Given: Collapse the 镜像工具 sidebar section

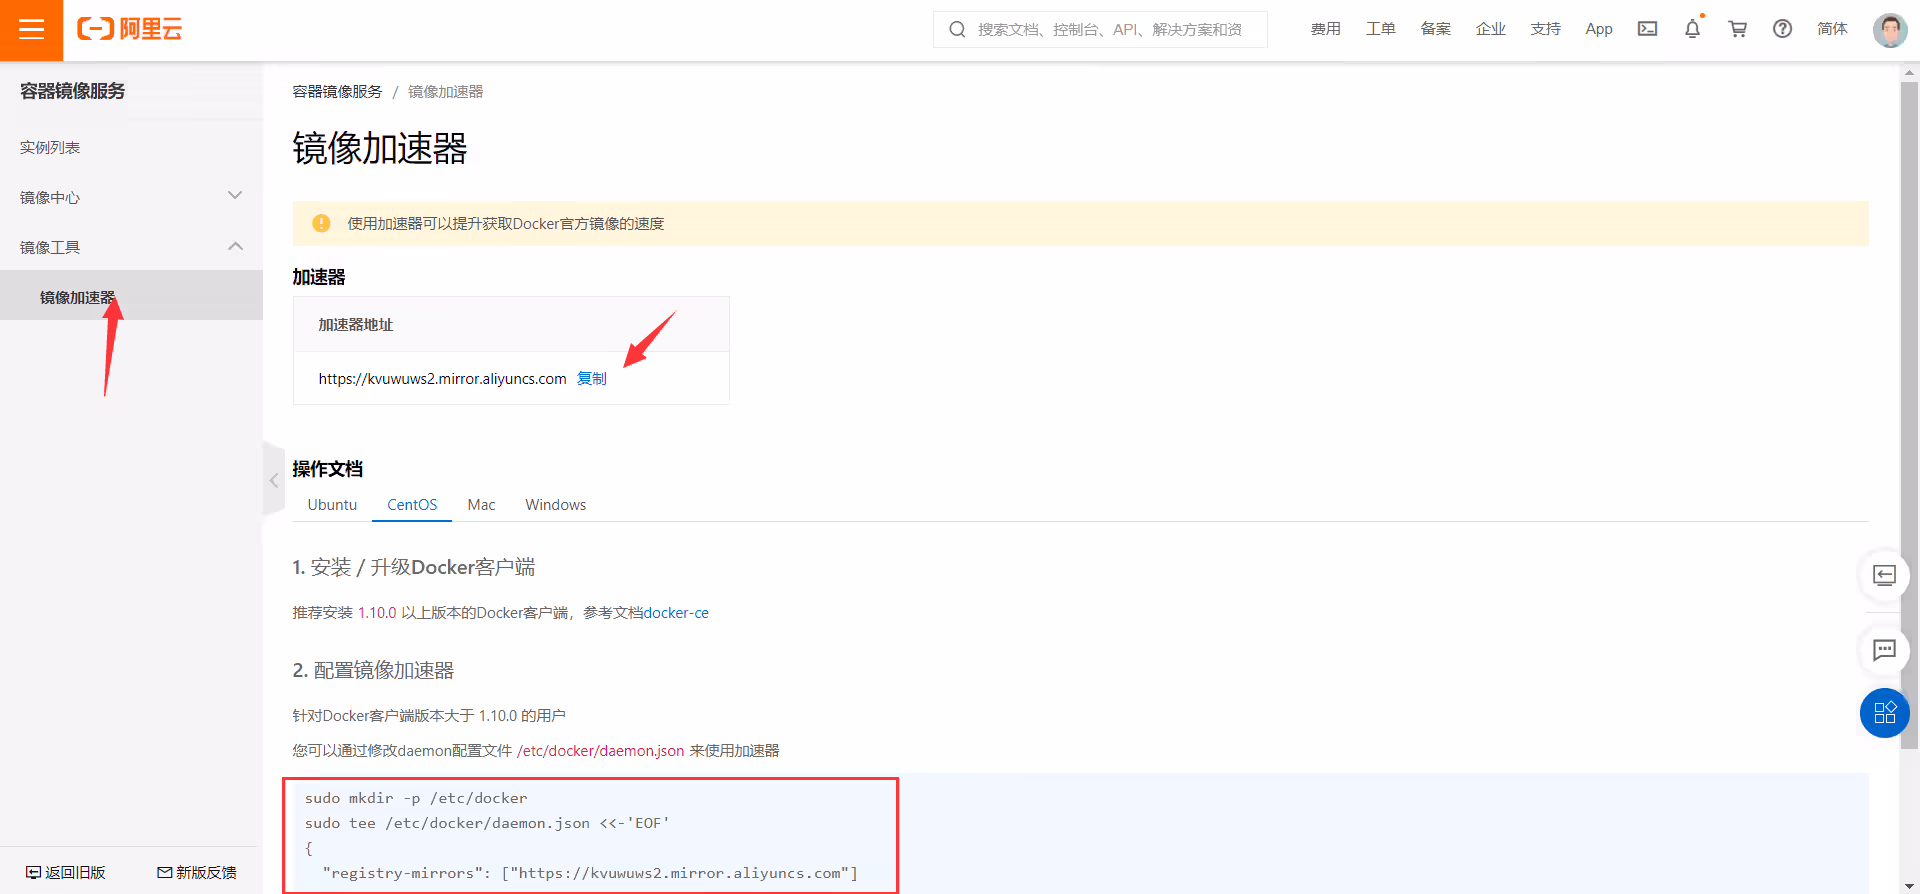Looking at the screenshot, I should (x=131, y=247).
